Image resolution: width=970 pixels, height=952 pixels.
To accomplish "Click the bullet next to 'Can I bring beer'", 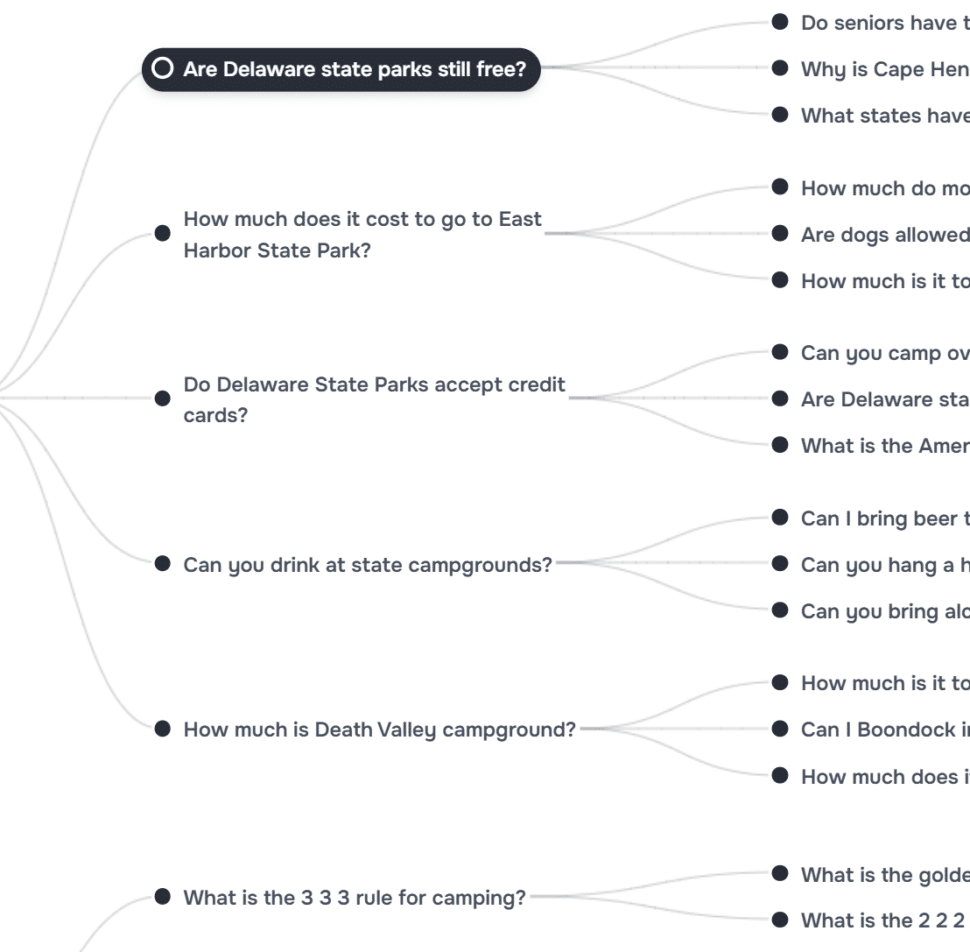I will [x=780, y=517].
